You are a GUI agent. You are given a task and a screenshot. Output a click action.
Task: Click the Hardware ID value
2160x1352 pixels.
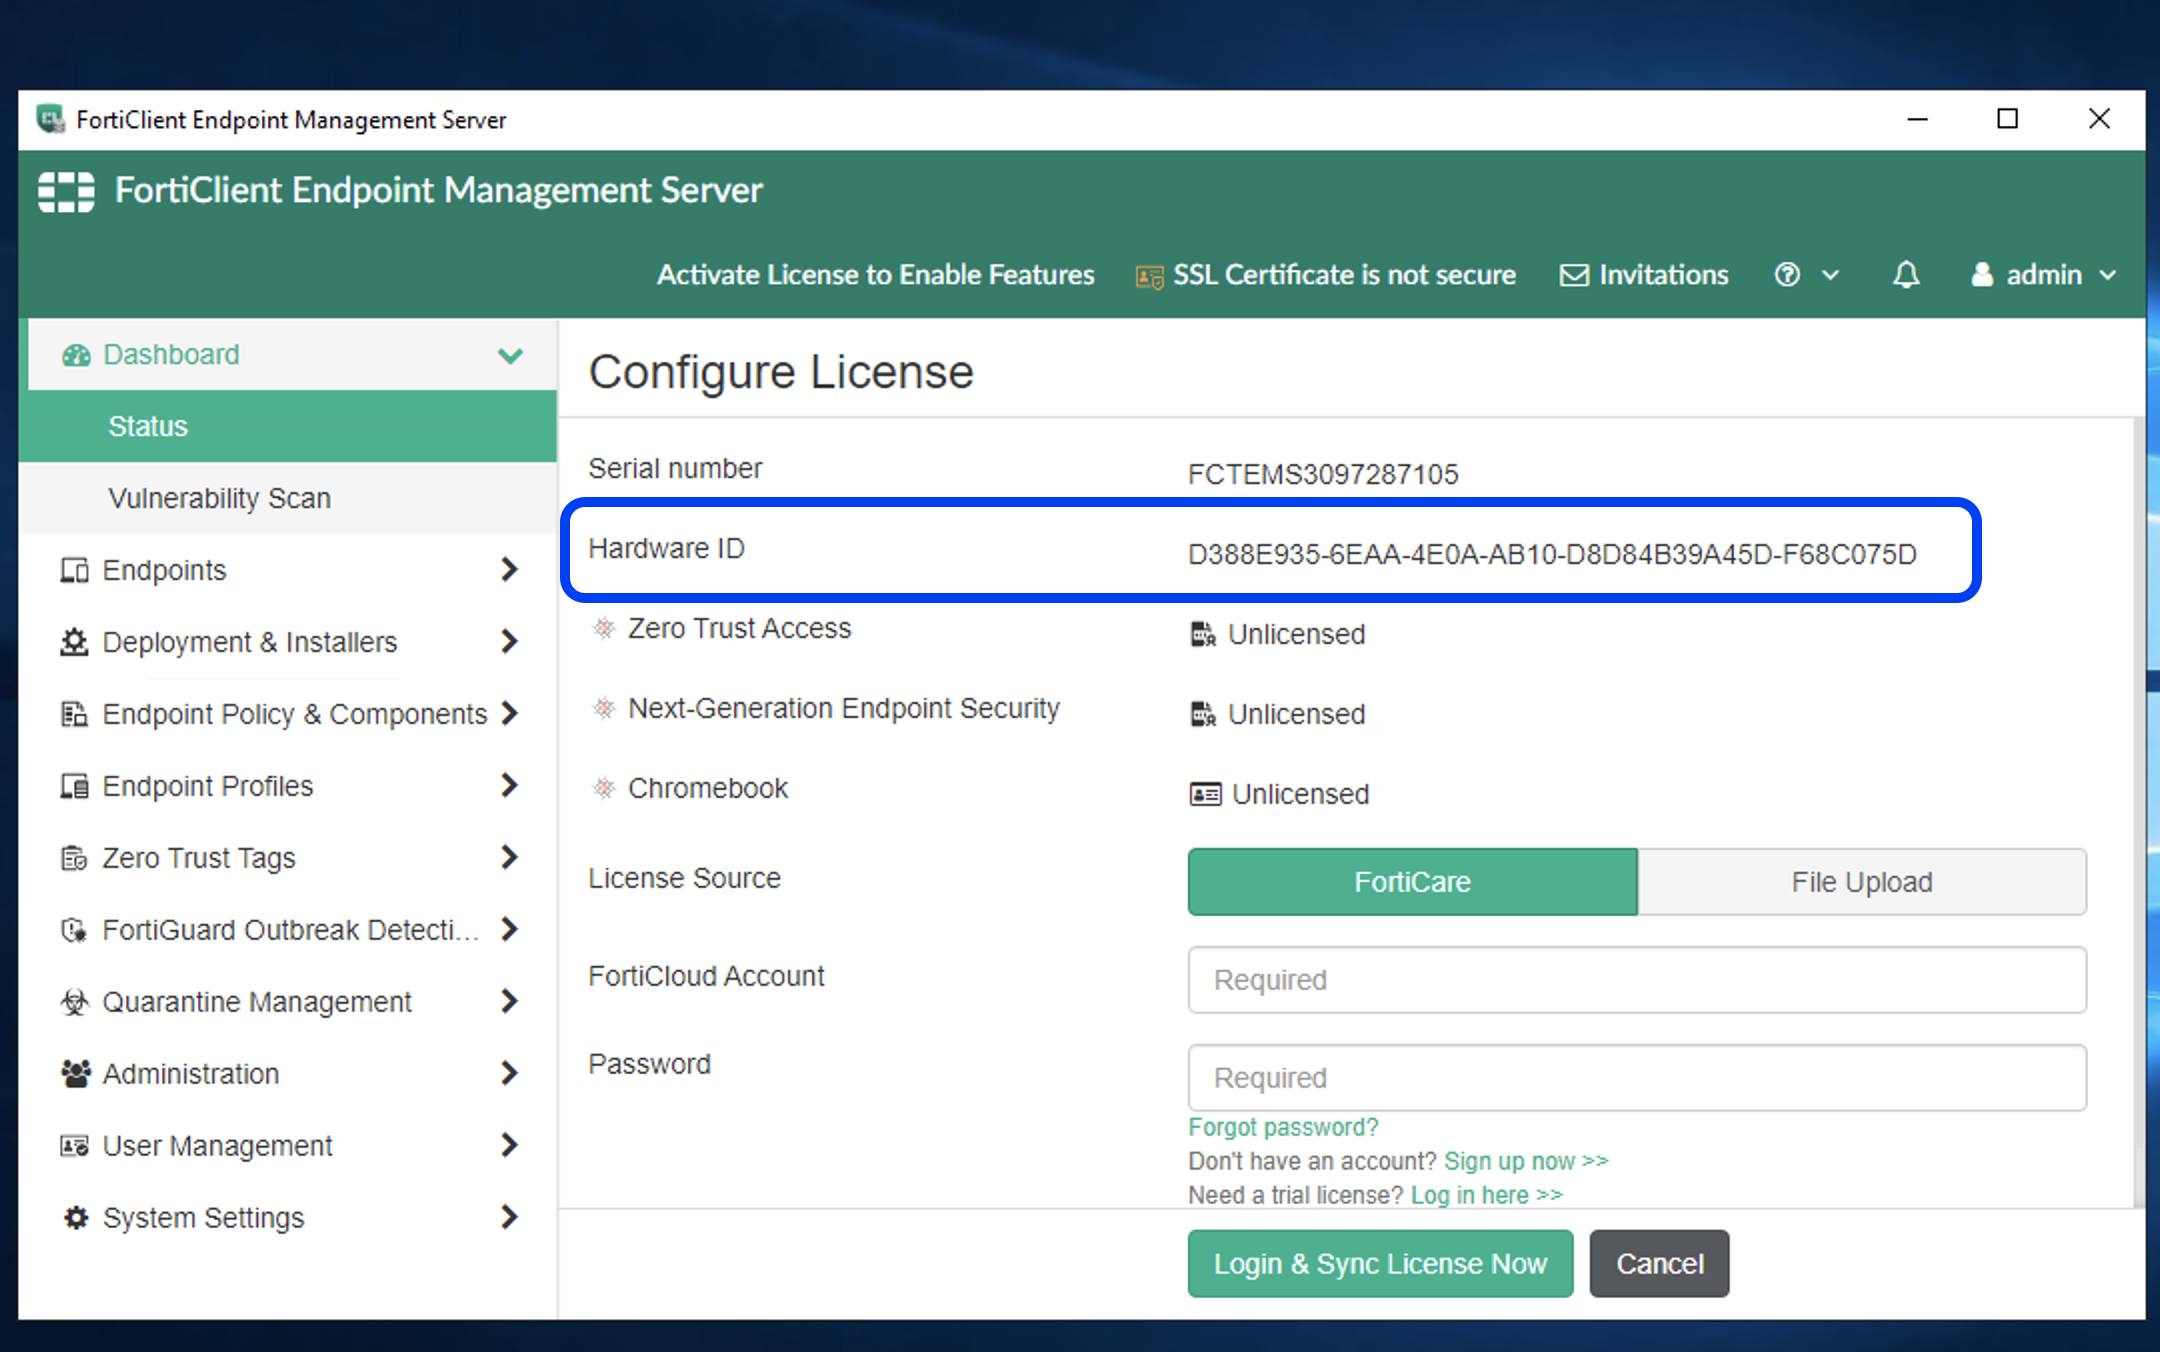(1552, 554)
